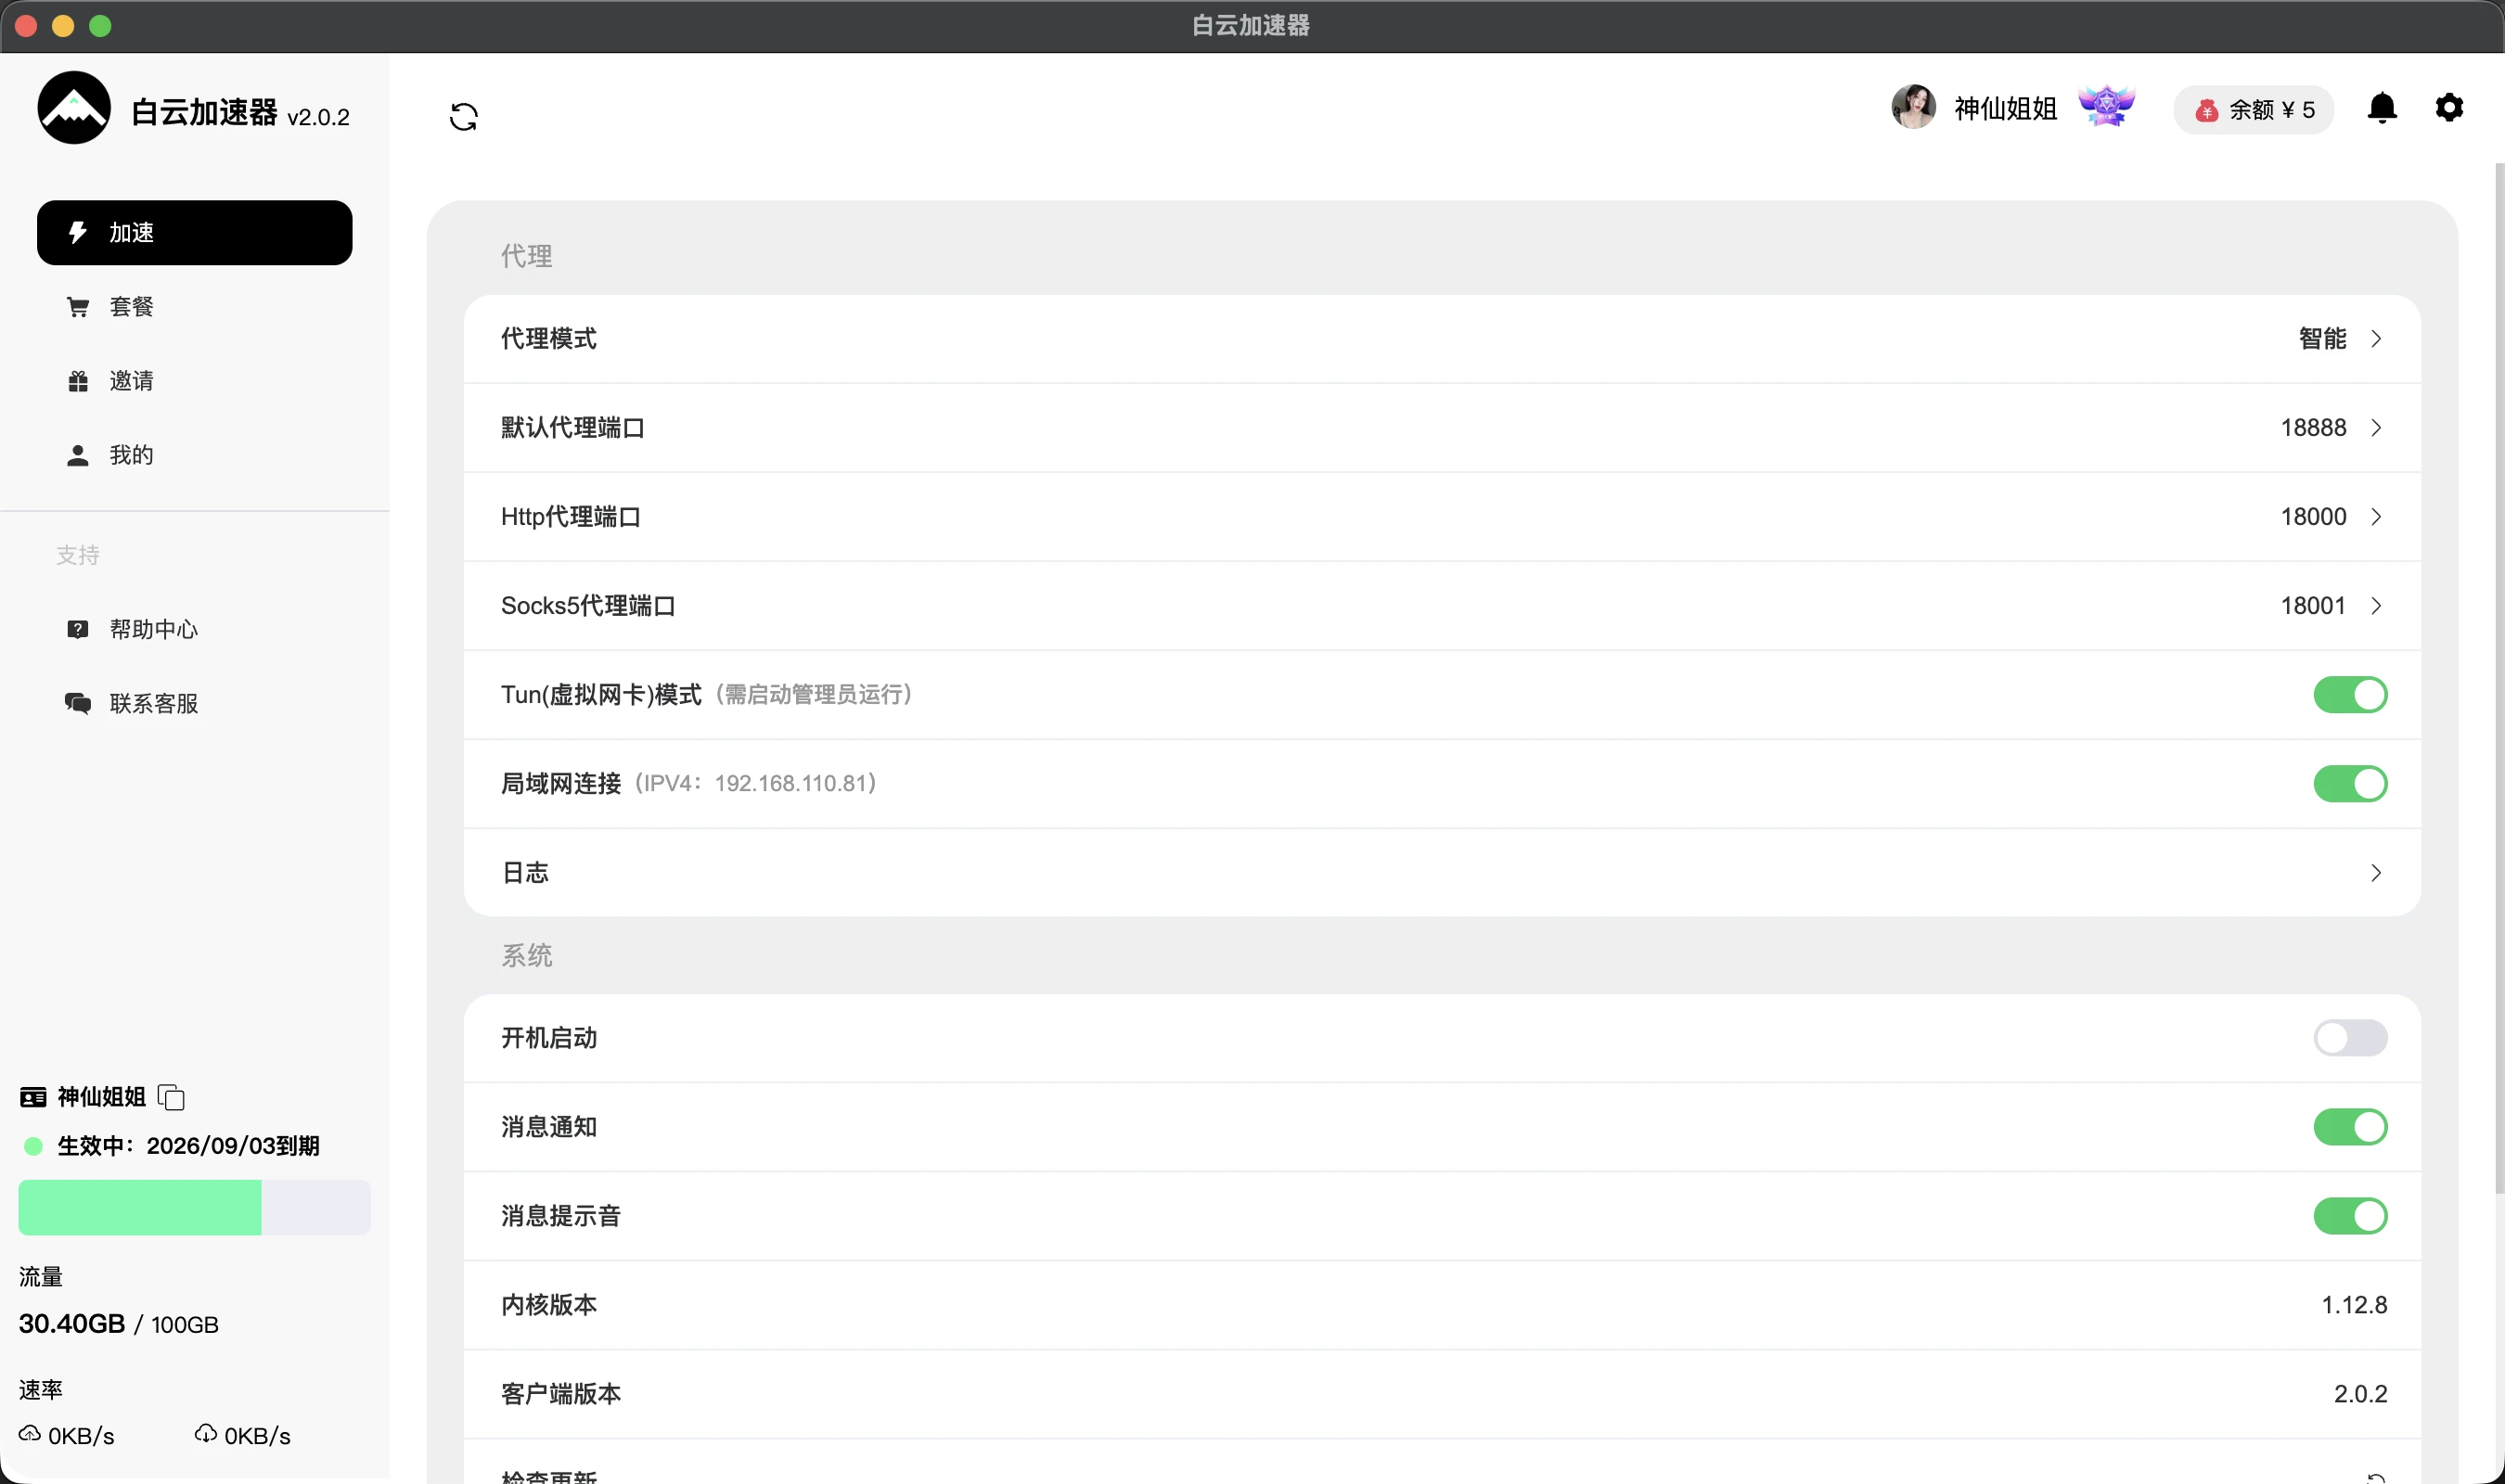2505x1484 pixels.
Task: Expand the 日志 row chevron
Action: (x=2375, y=872)
